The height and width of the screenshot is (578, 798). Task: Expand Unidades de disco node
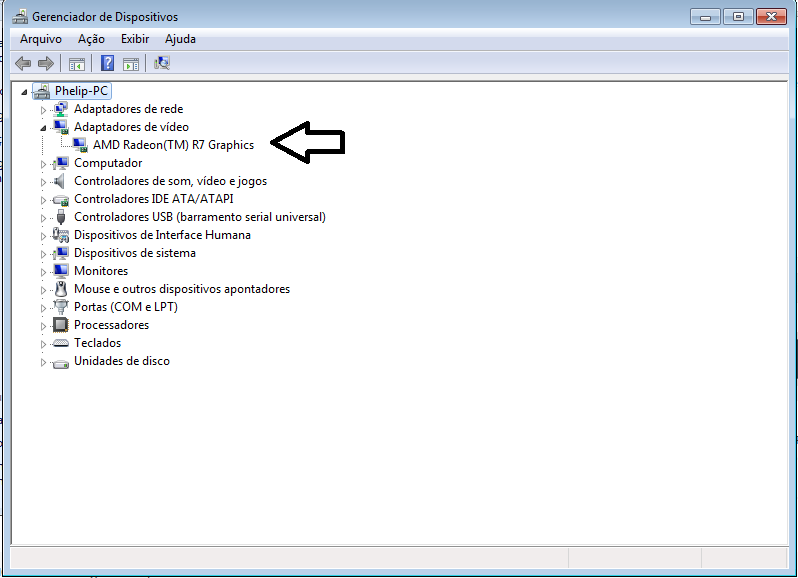tap(43, 362)
